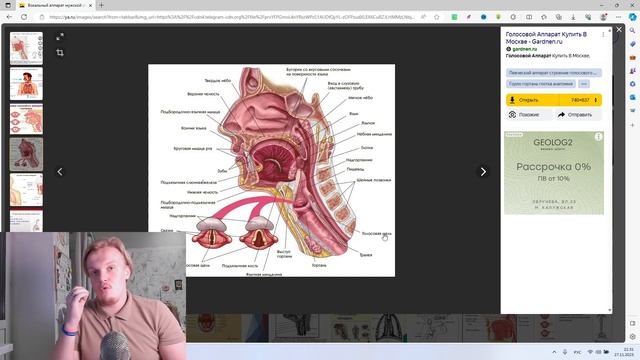Select the fifth thumbnail in left strip
The height and width of the screenshot is (360, 640).
click(x=26, y=190)
